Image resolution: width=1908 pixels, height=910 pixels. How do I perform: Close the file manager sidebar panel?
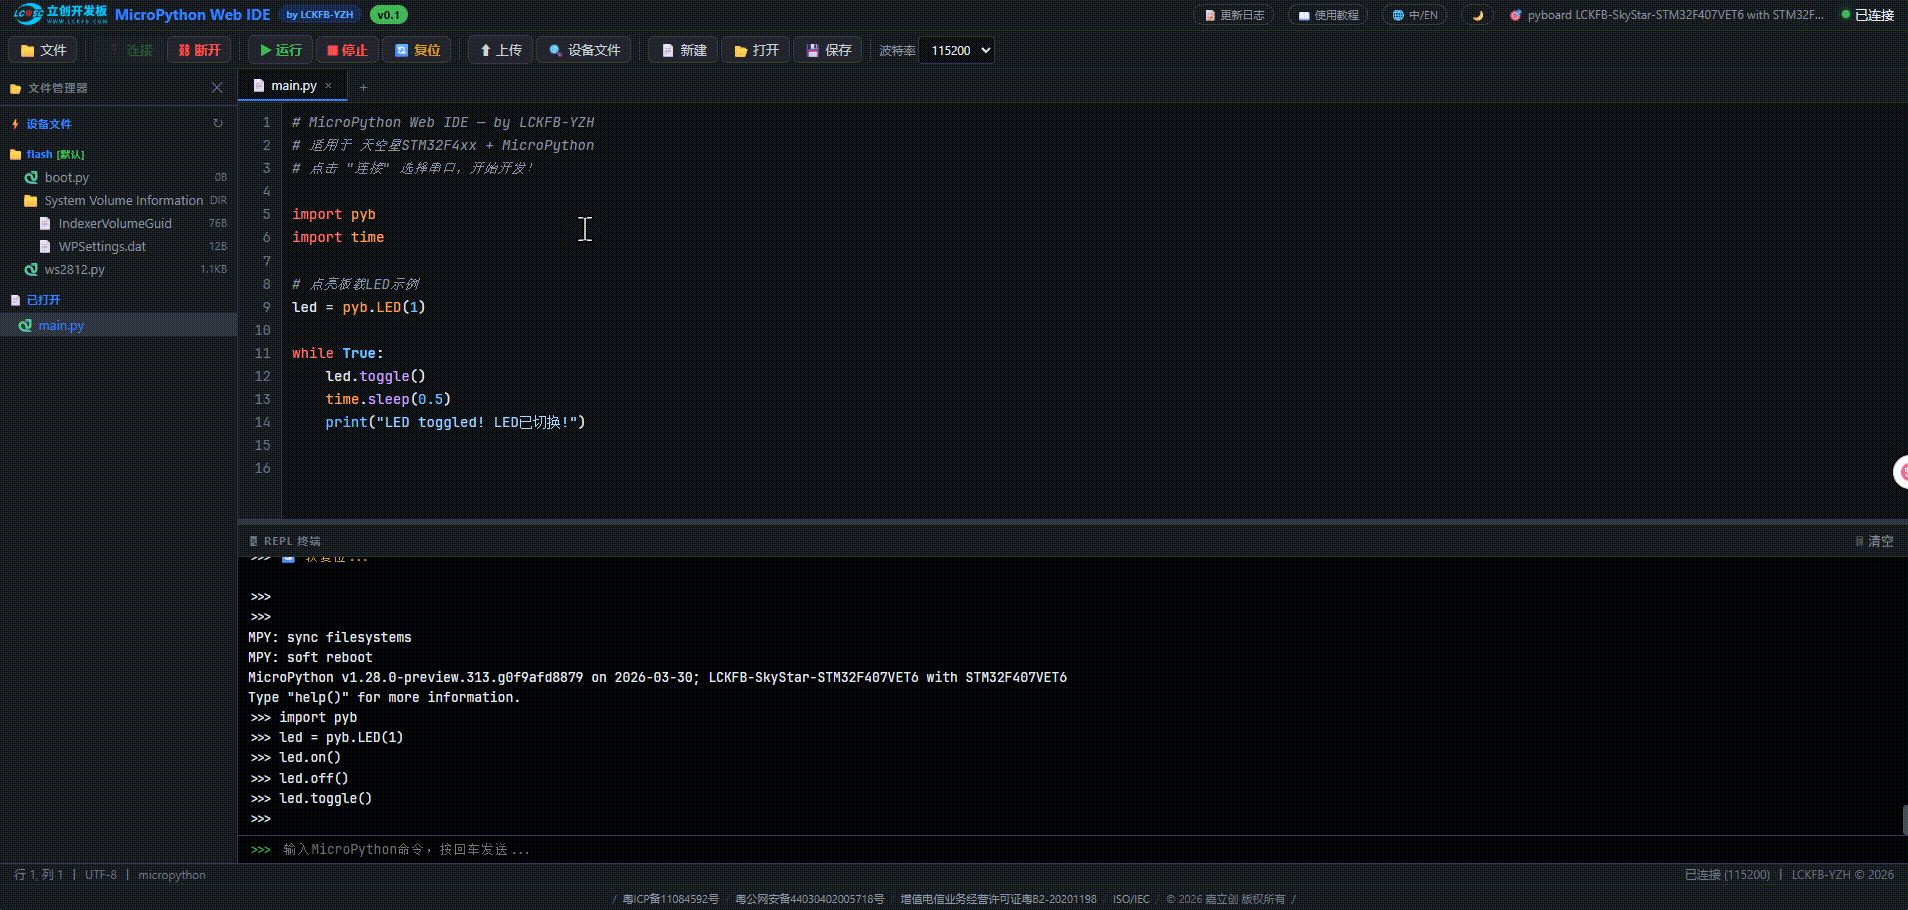coord(217,88)
